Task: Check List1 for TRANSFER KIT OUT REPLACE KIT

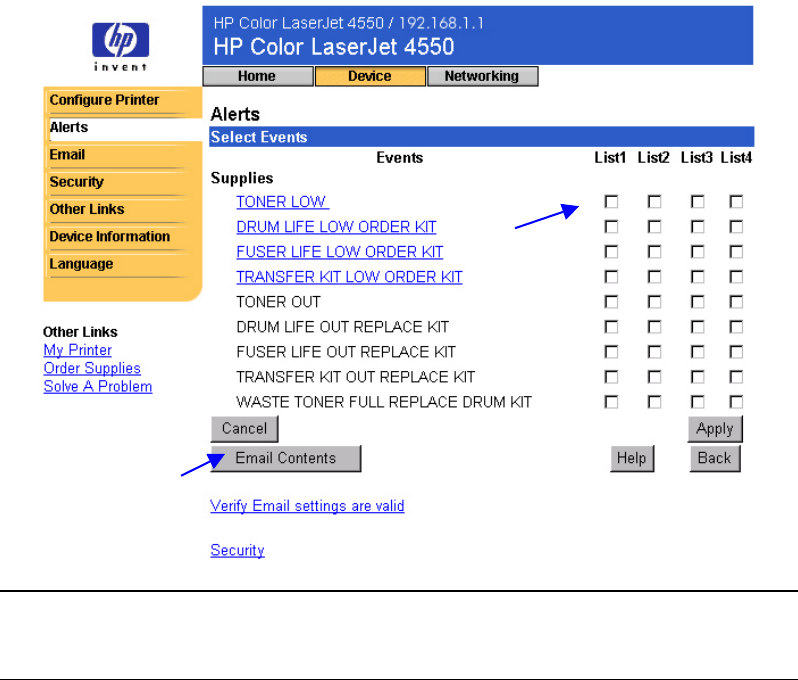Action: (611, 377)
